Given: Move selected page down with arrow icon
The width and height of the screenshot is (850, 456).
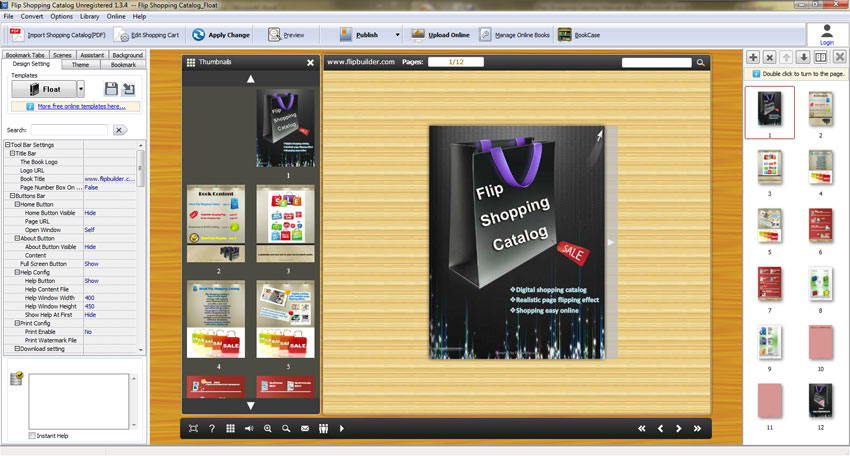Looking at the screenshot, I should pyautogui.click(x=804, y=57).
